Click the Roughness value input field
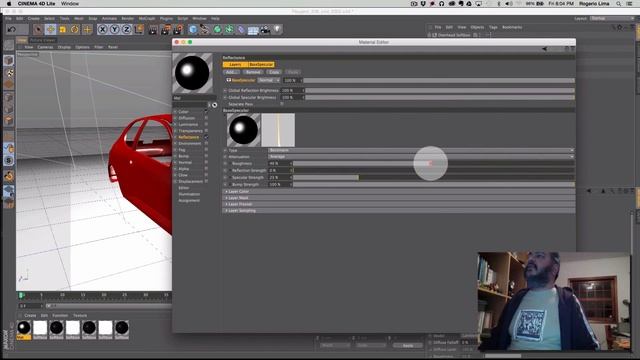Image resolution: width=640 pixels, height=360 pixels. [x=279, y=163]
